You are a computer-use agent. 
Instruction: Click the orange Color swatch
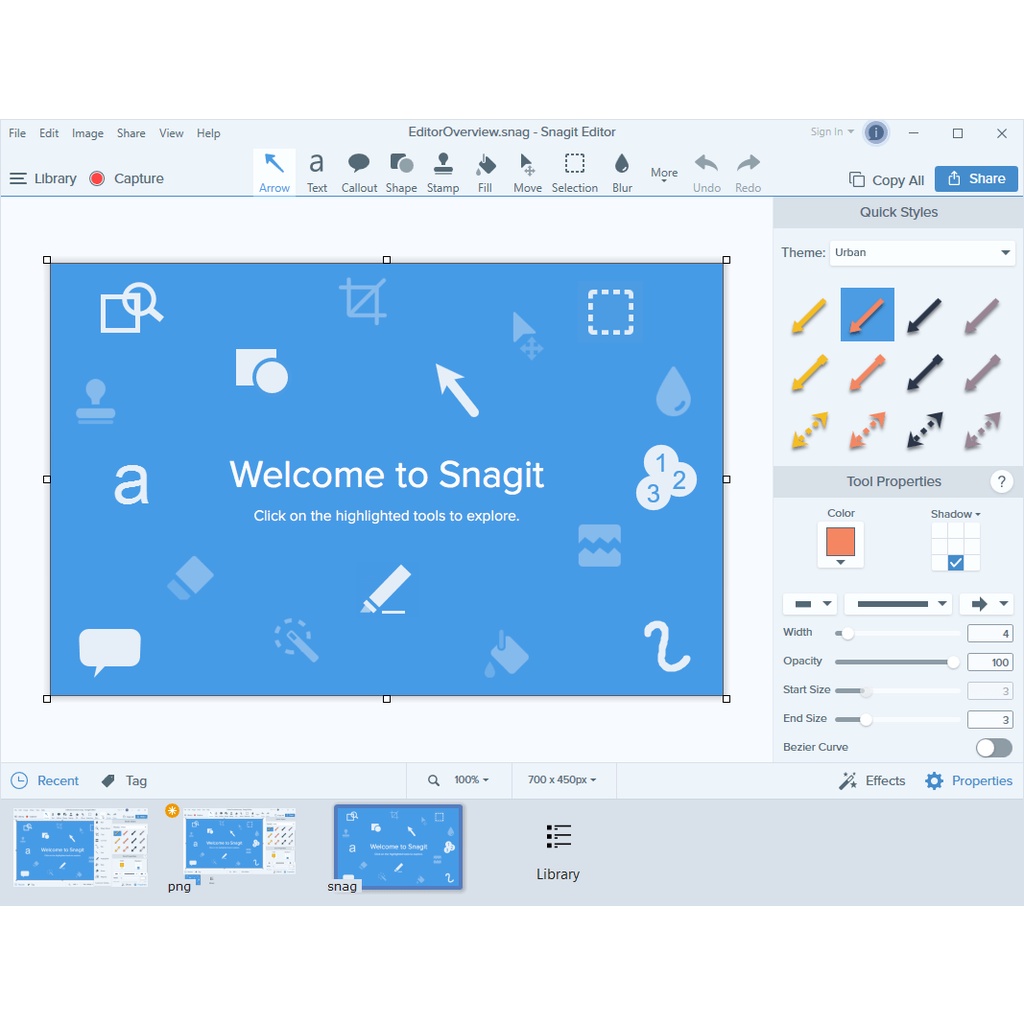click(x=840, y=542)
